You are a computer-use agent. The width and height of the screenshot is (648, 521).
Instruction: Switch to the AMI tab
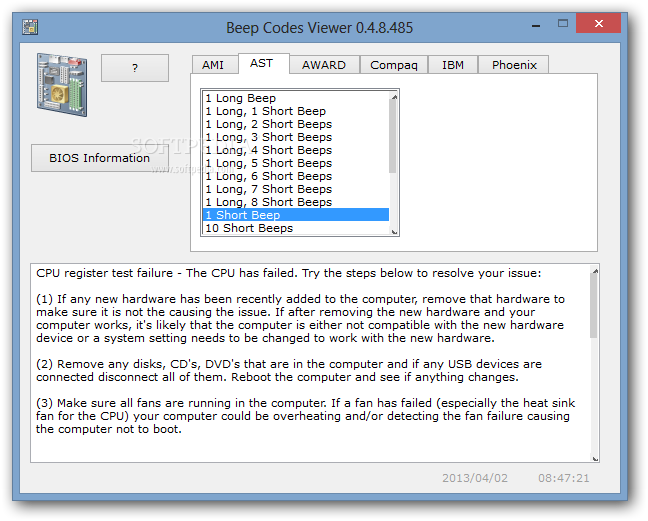click(x=213, y=65)
